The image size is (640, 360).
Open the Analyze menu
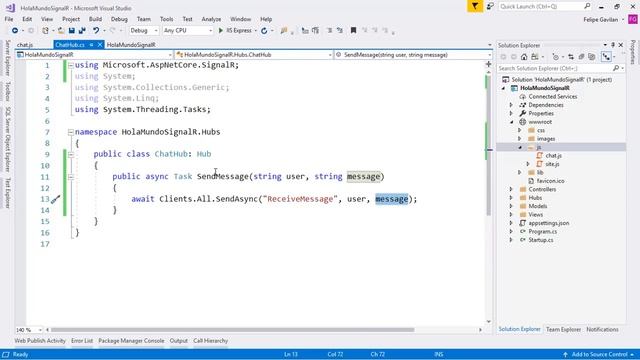(x=211, y=19)
